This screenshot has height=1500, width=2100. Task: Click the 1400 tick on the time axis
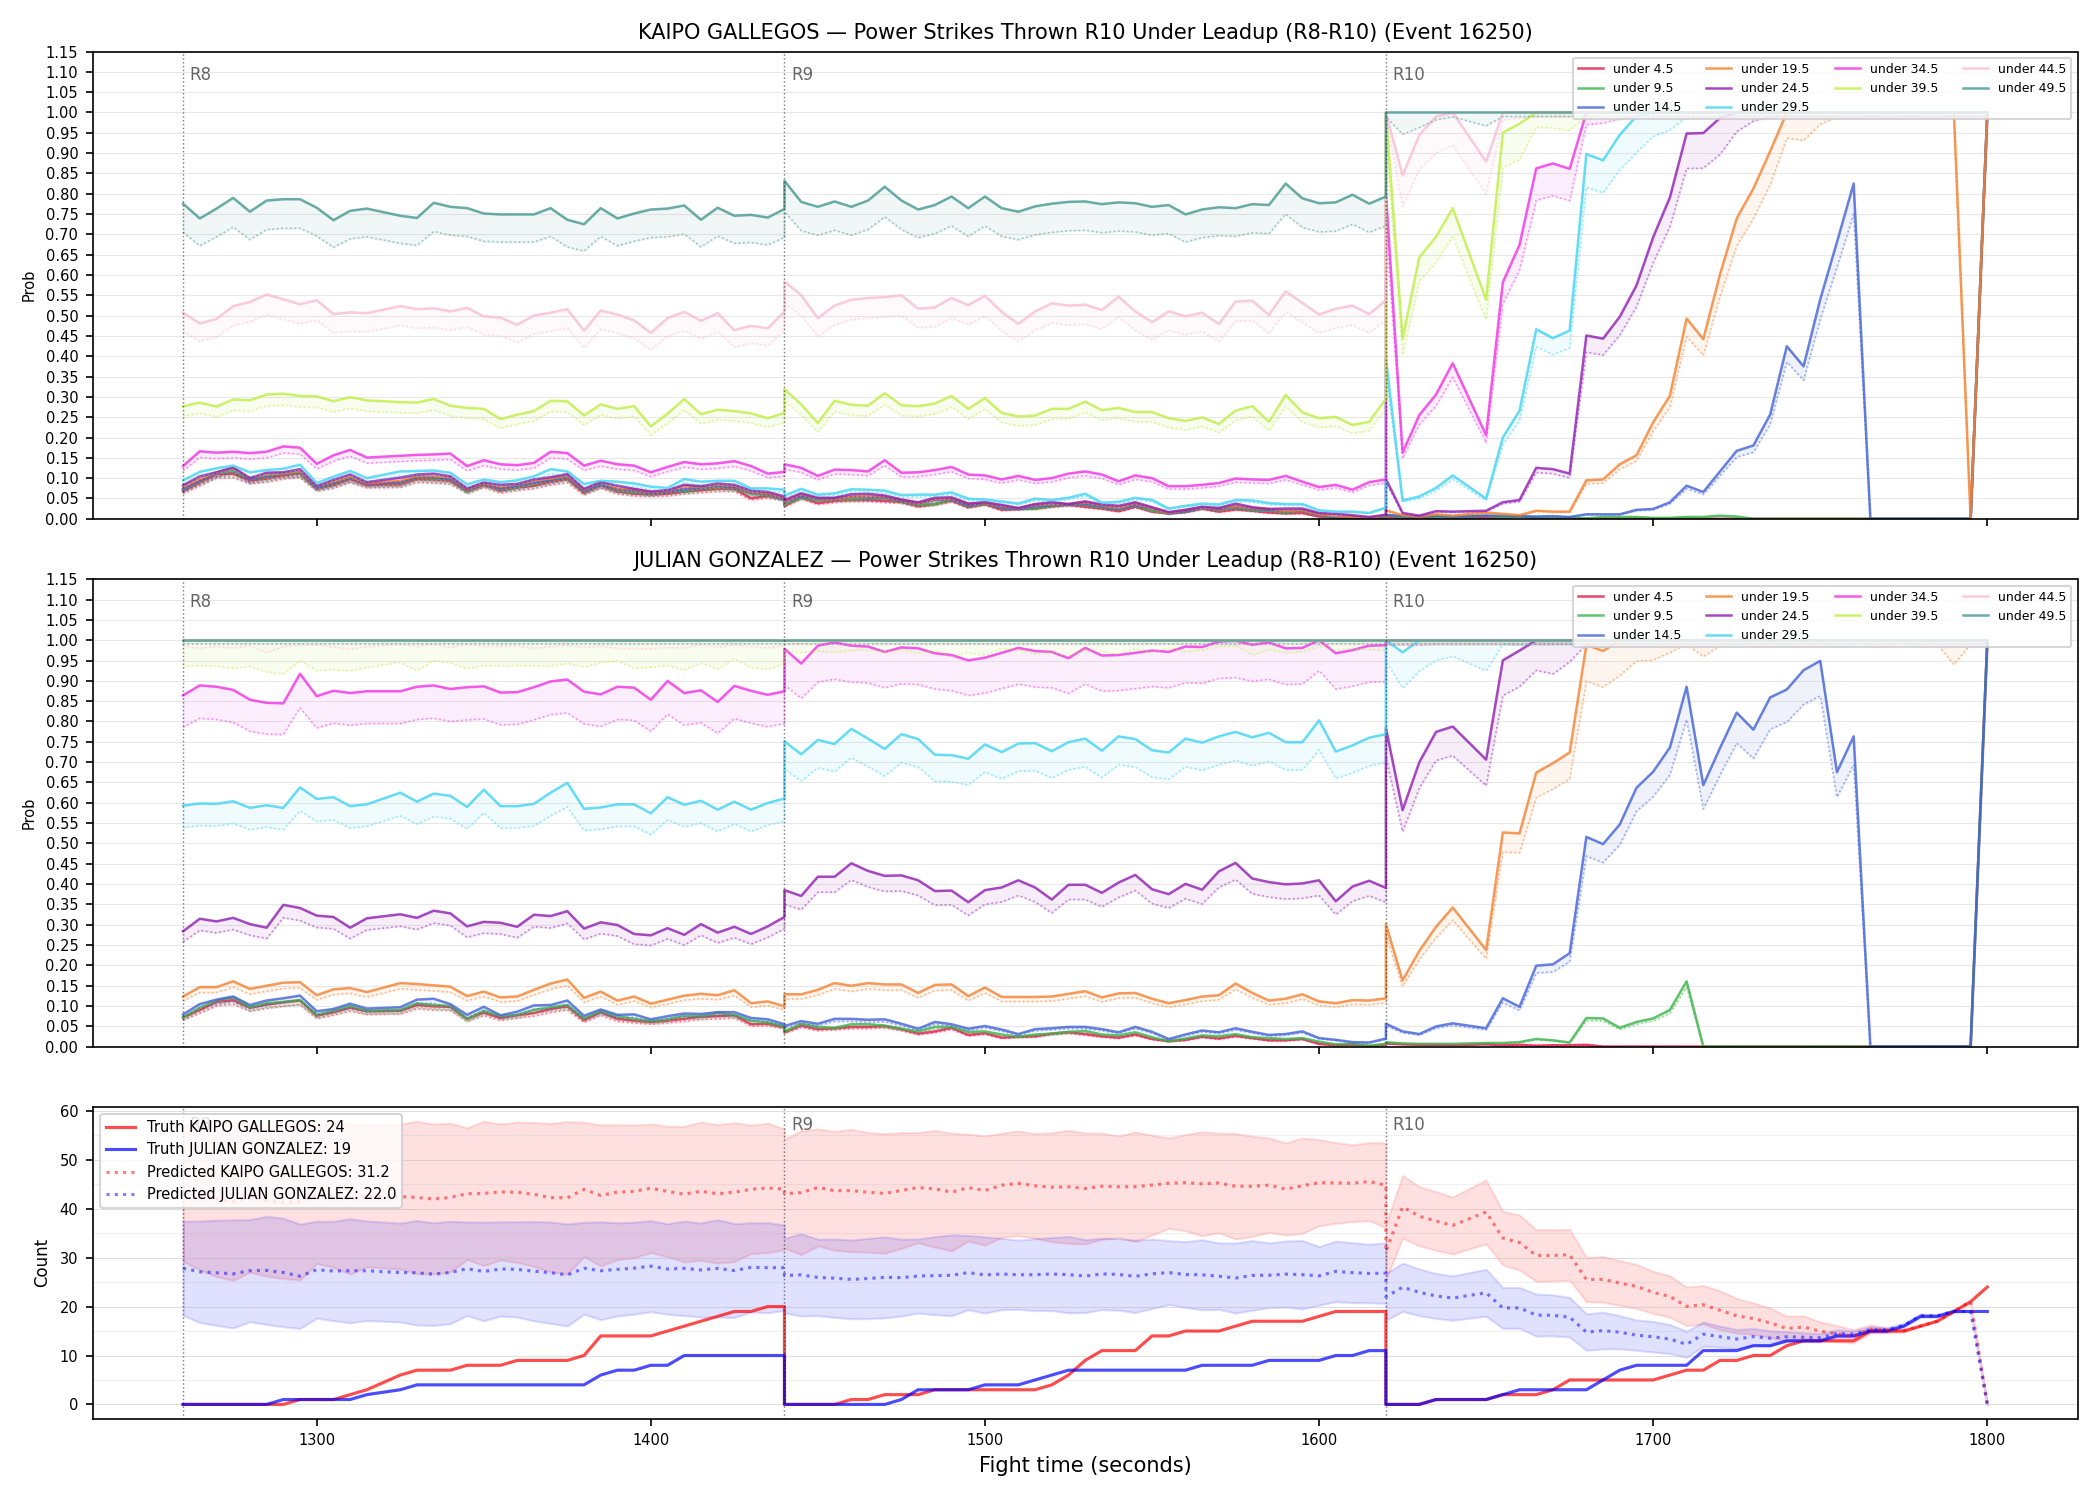tap(651, 1439)
